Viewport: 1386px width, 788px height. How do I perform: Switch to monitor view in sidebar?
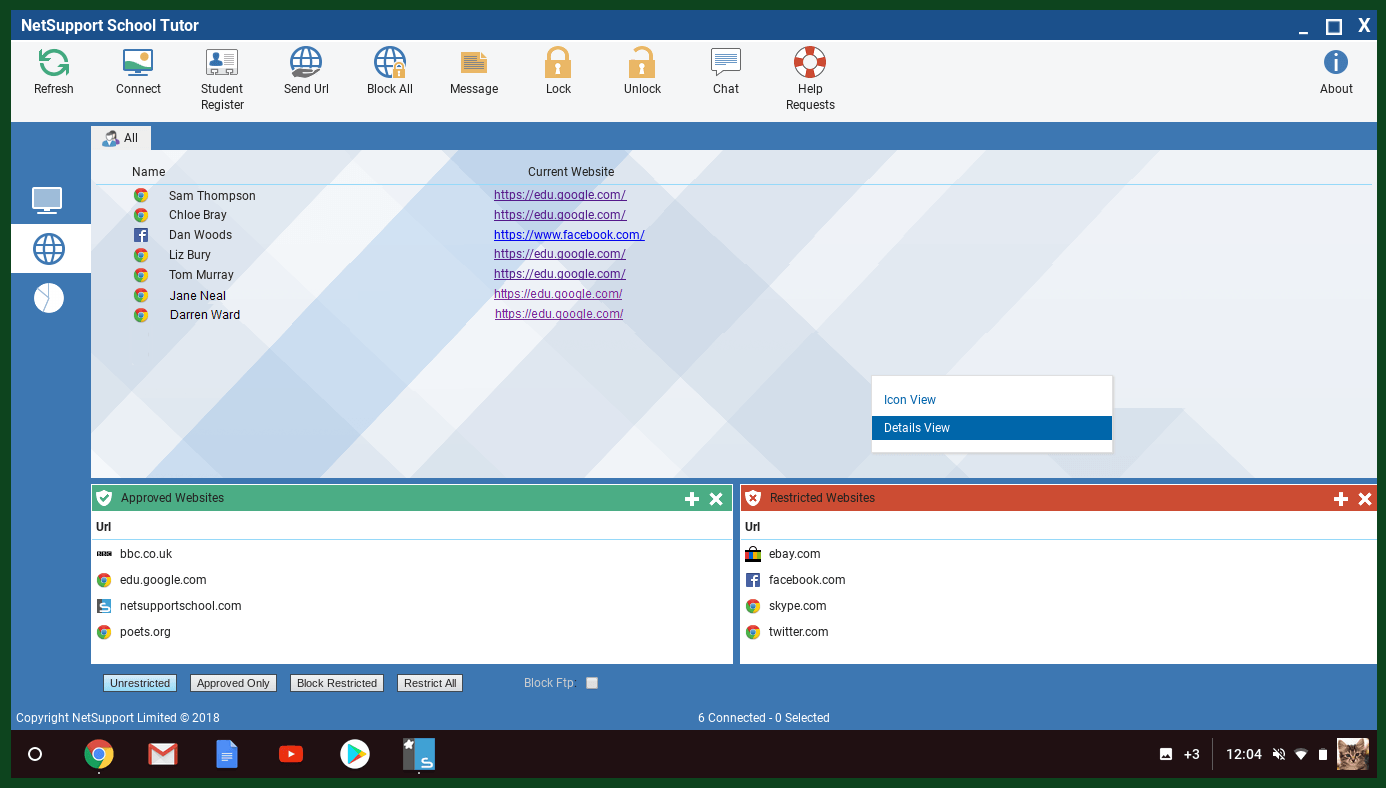[x=48, y=200]
